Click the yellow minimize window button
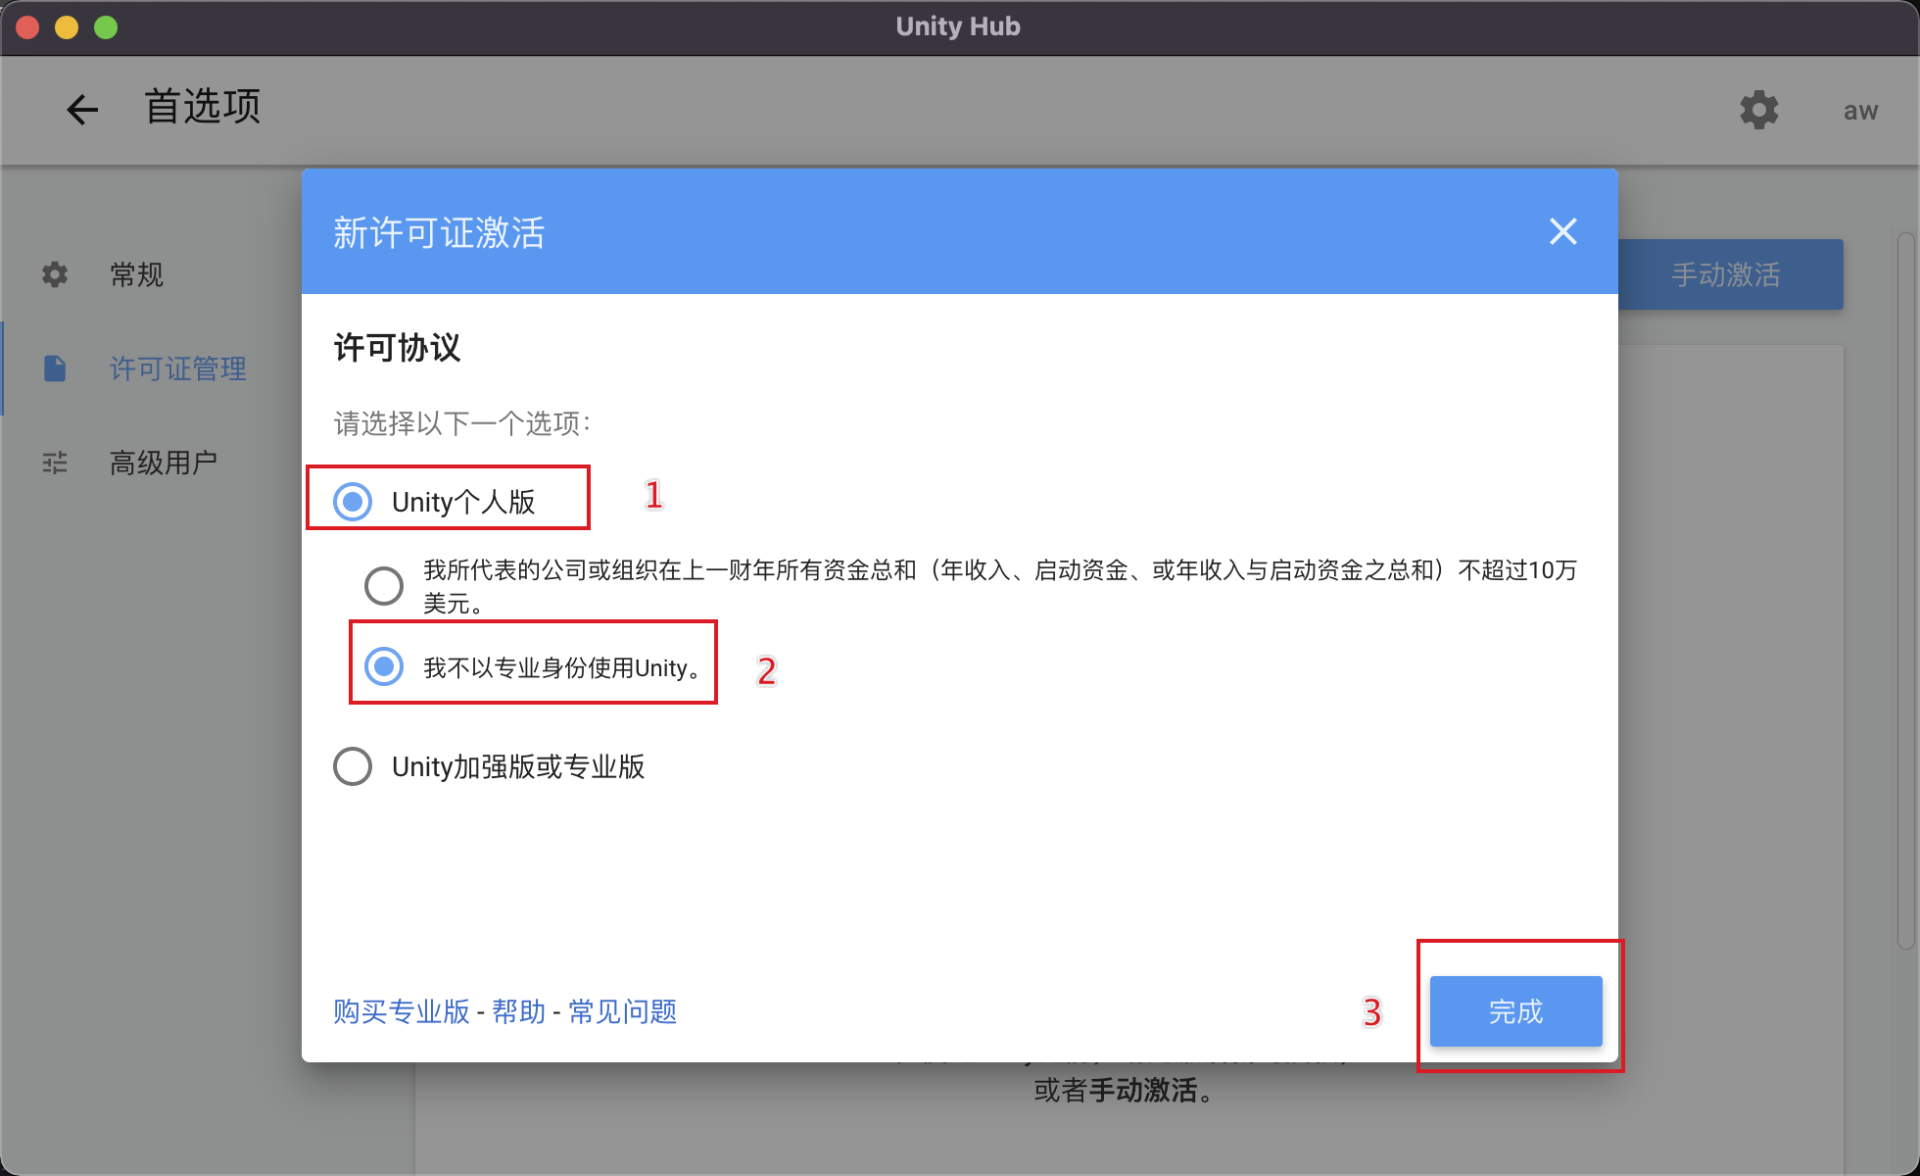1920x1176 pixels. (x=67, y=27)
